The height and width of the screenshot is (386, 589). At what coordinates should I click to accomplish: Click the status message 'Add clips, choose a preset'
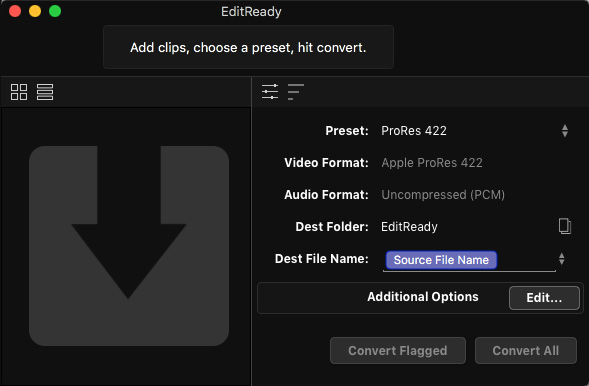coord(248,48)
